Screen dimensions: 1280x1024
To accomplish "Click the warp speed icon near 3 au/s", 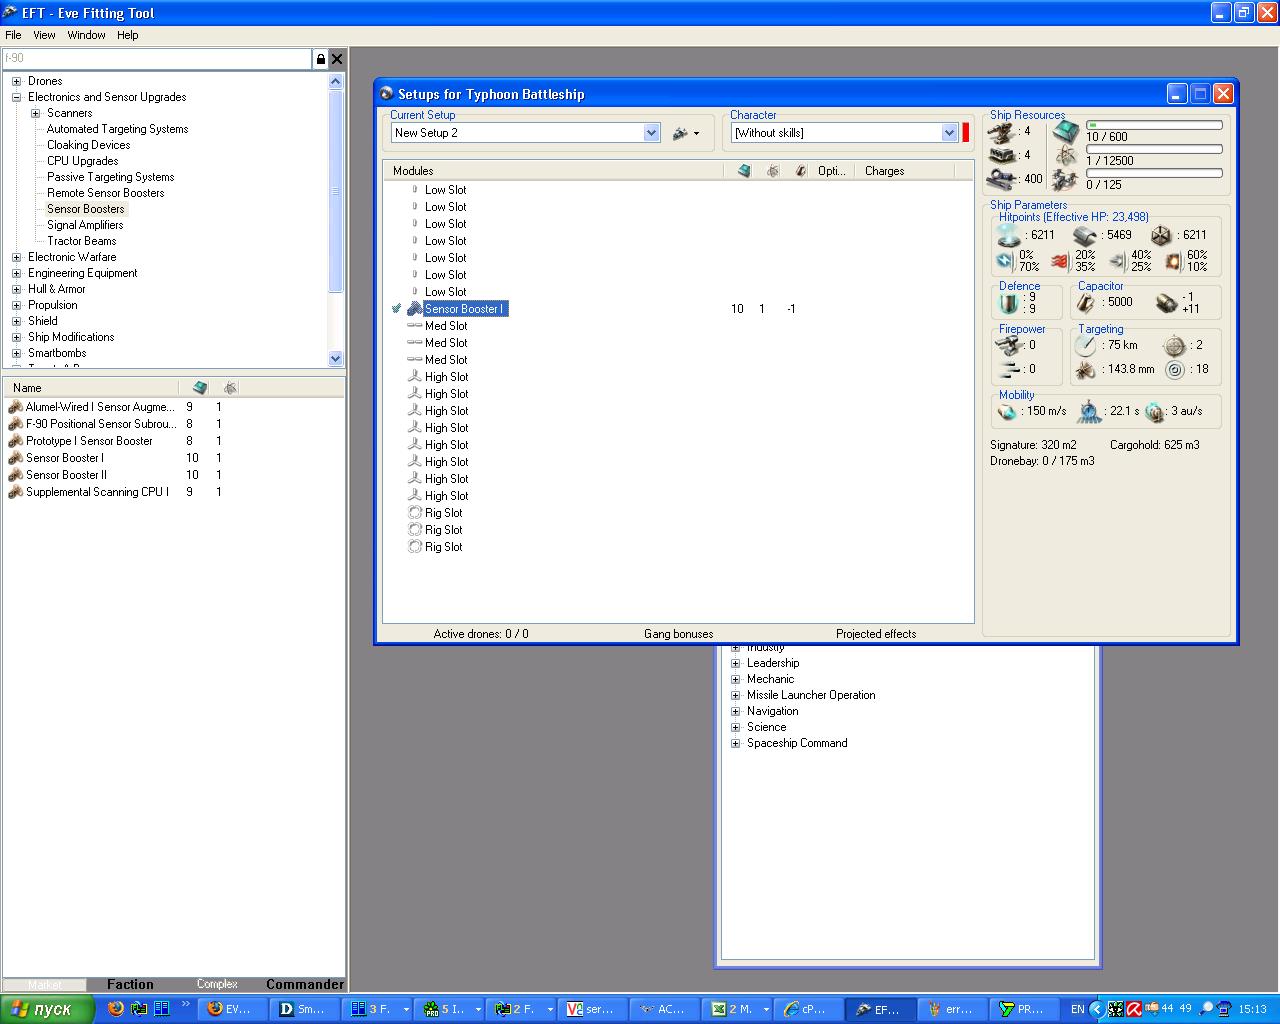I will tap(1155, 411).
